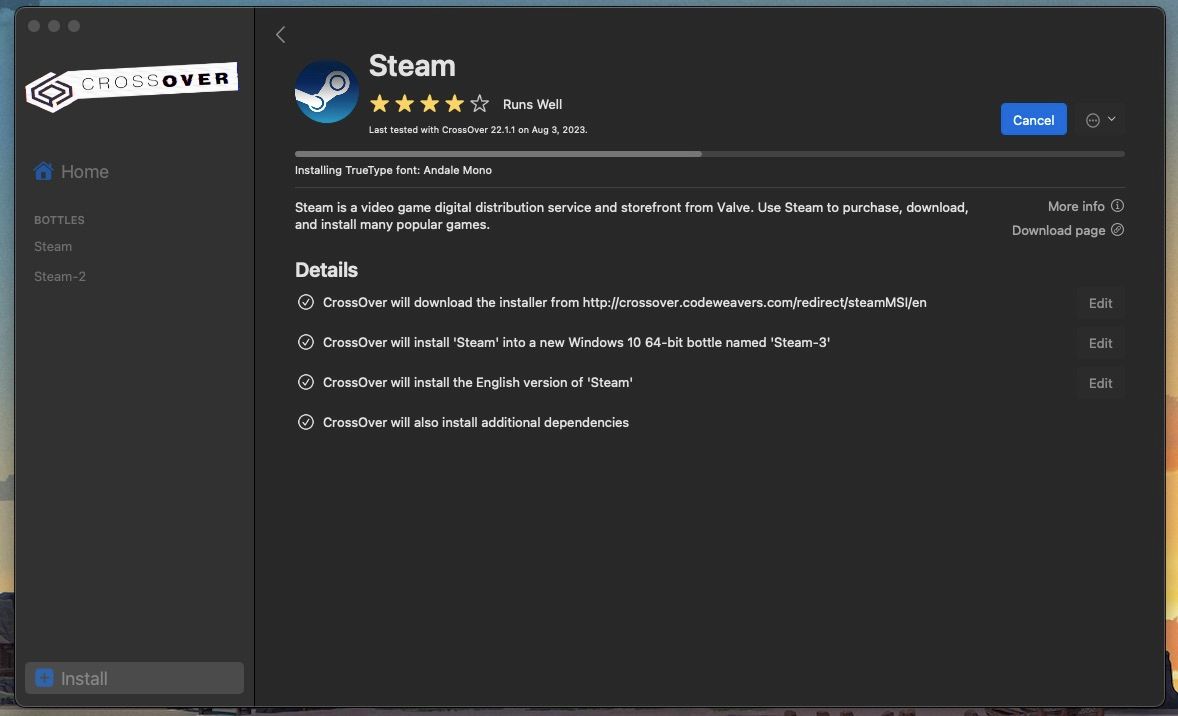Select the Steam bottle in sidebar
Viewport: 1178px width, 716px height.
[53, 246]
